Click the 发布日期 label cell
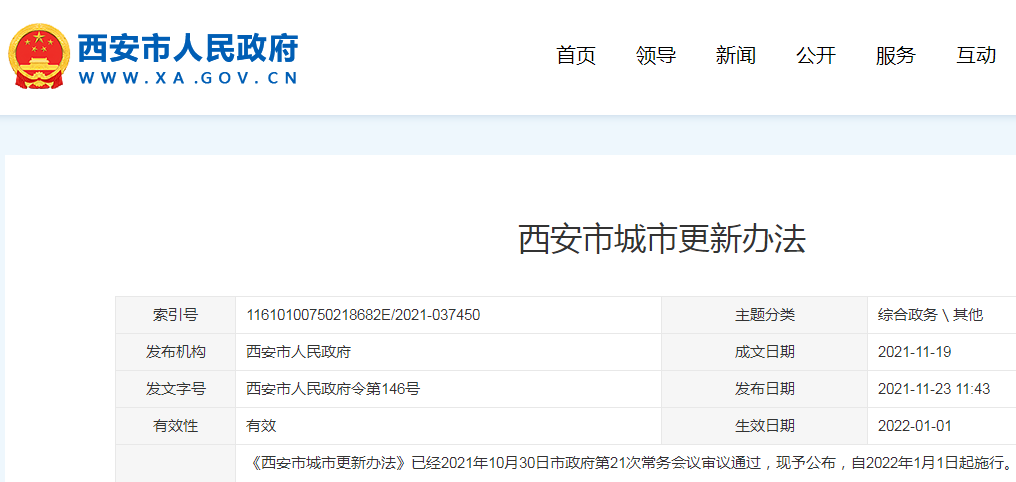Viewport: 1016px width, 482px height. coord(765,389)
